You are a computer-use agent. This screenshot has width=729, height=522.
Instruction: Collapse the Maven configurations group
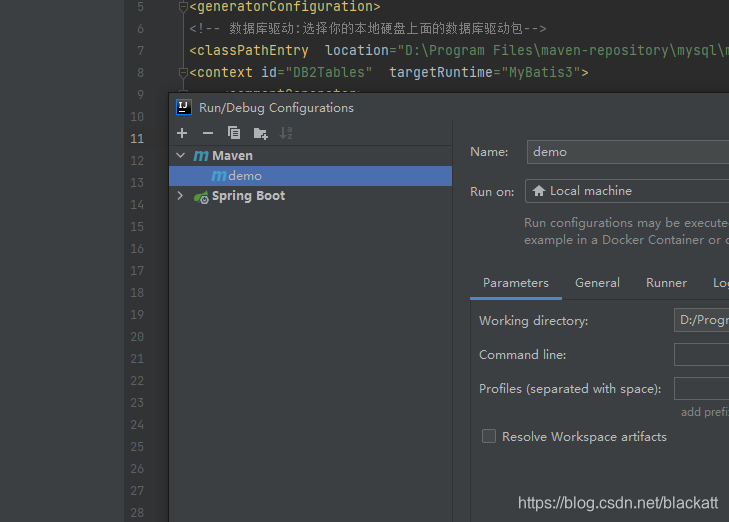[181, 155]
